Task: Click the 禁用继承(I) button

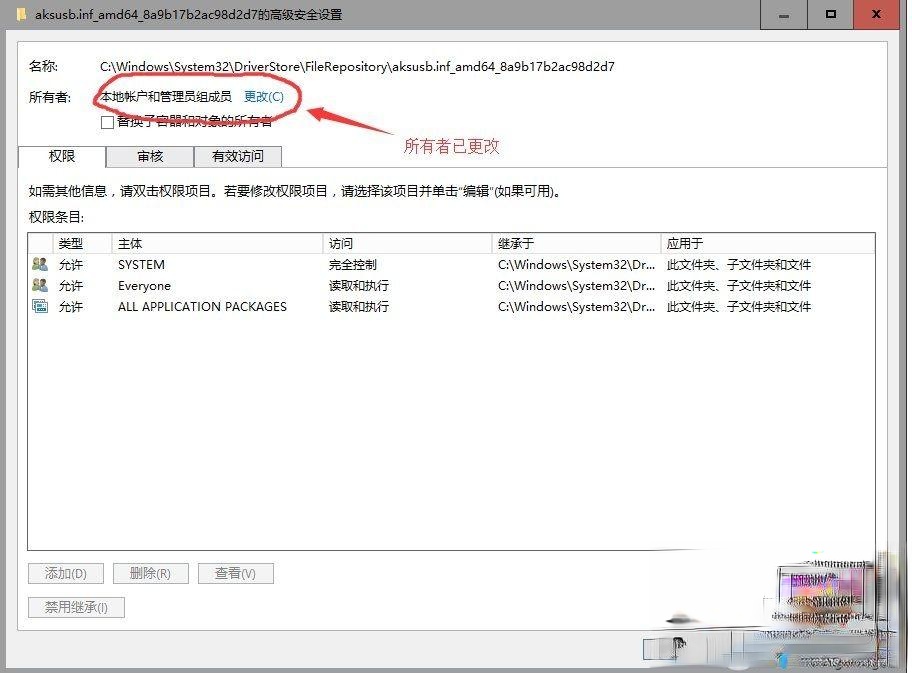Action: click(75, 607)
